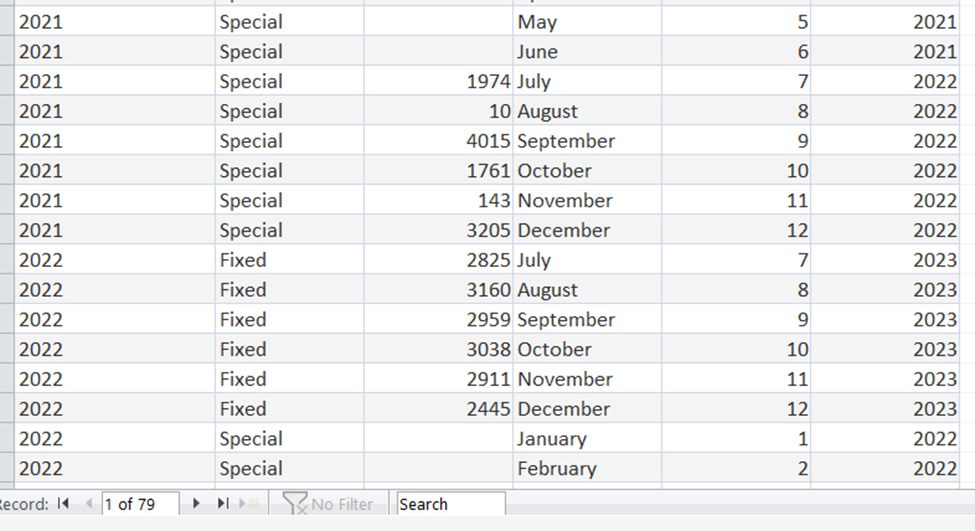Select the Fixed cell in the 2445 row

[x=290, y=409]
